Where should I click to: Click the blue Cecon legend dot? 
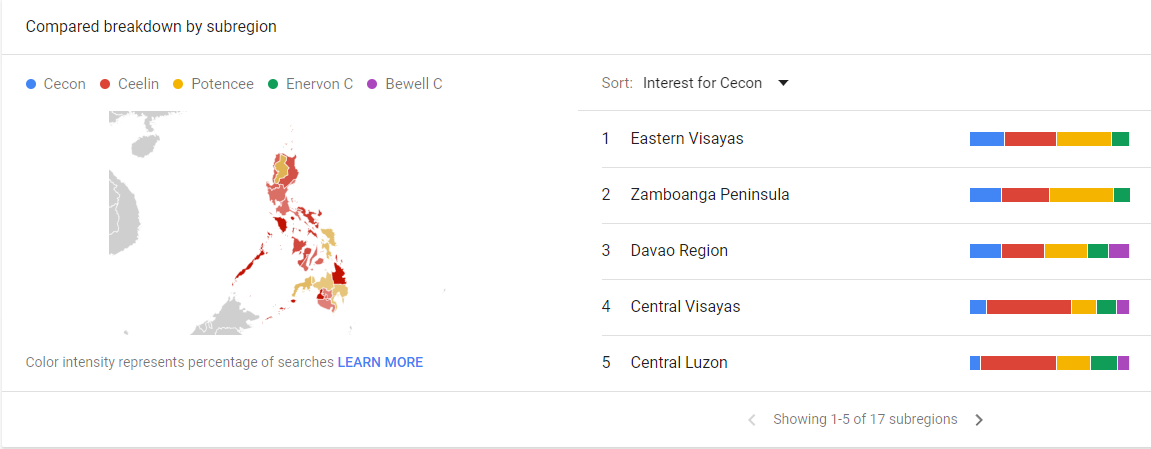(32, 84)
